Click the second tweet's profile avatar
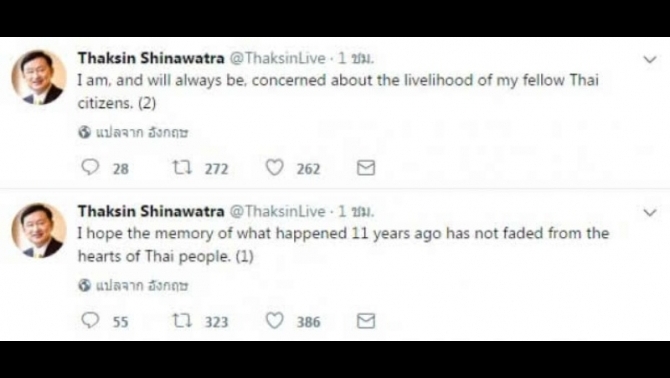This screenshot has height=378, width=670. coord(38,230)
